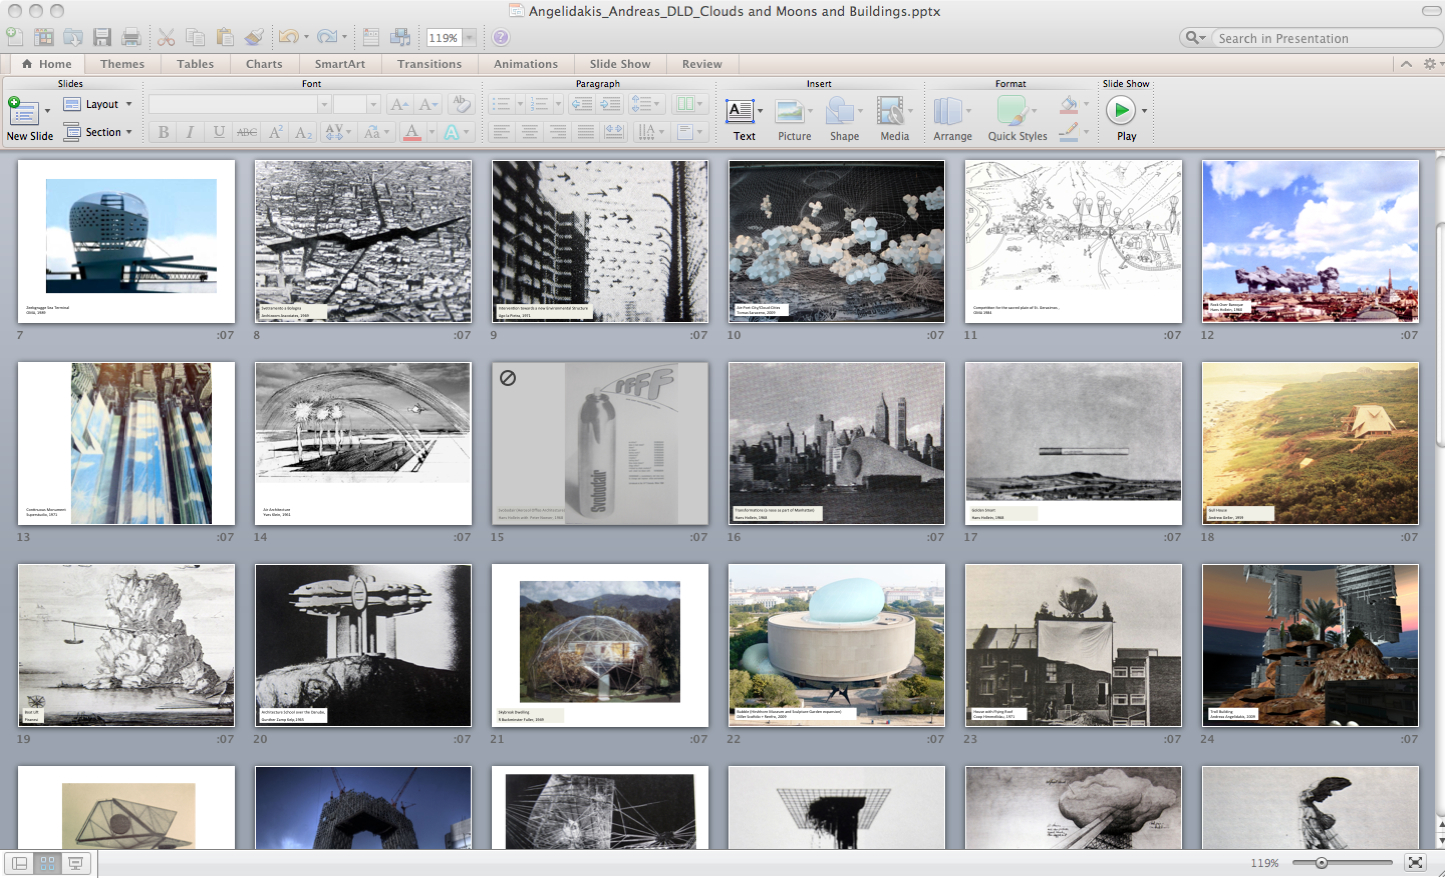Open the Animations ribbon tab

(x=525, y=64)
